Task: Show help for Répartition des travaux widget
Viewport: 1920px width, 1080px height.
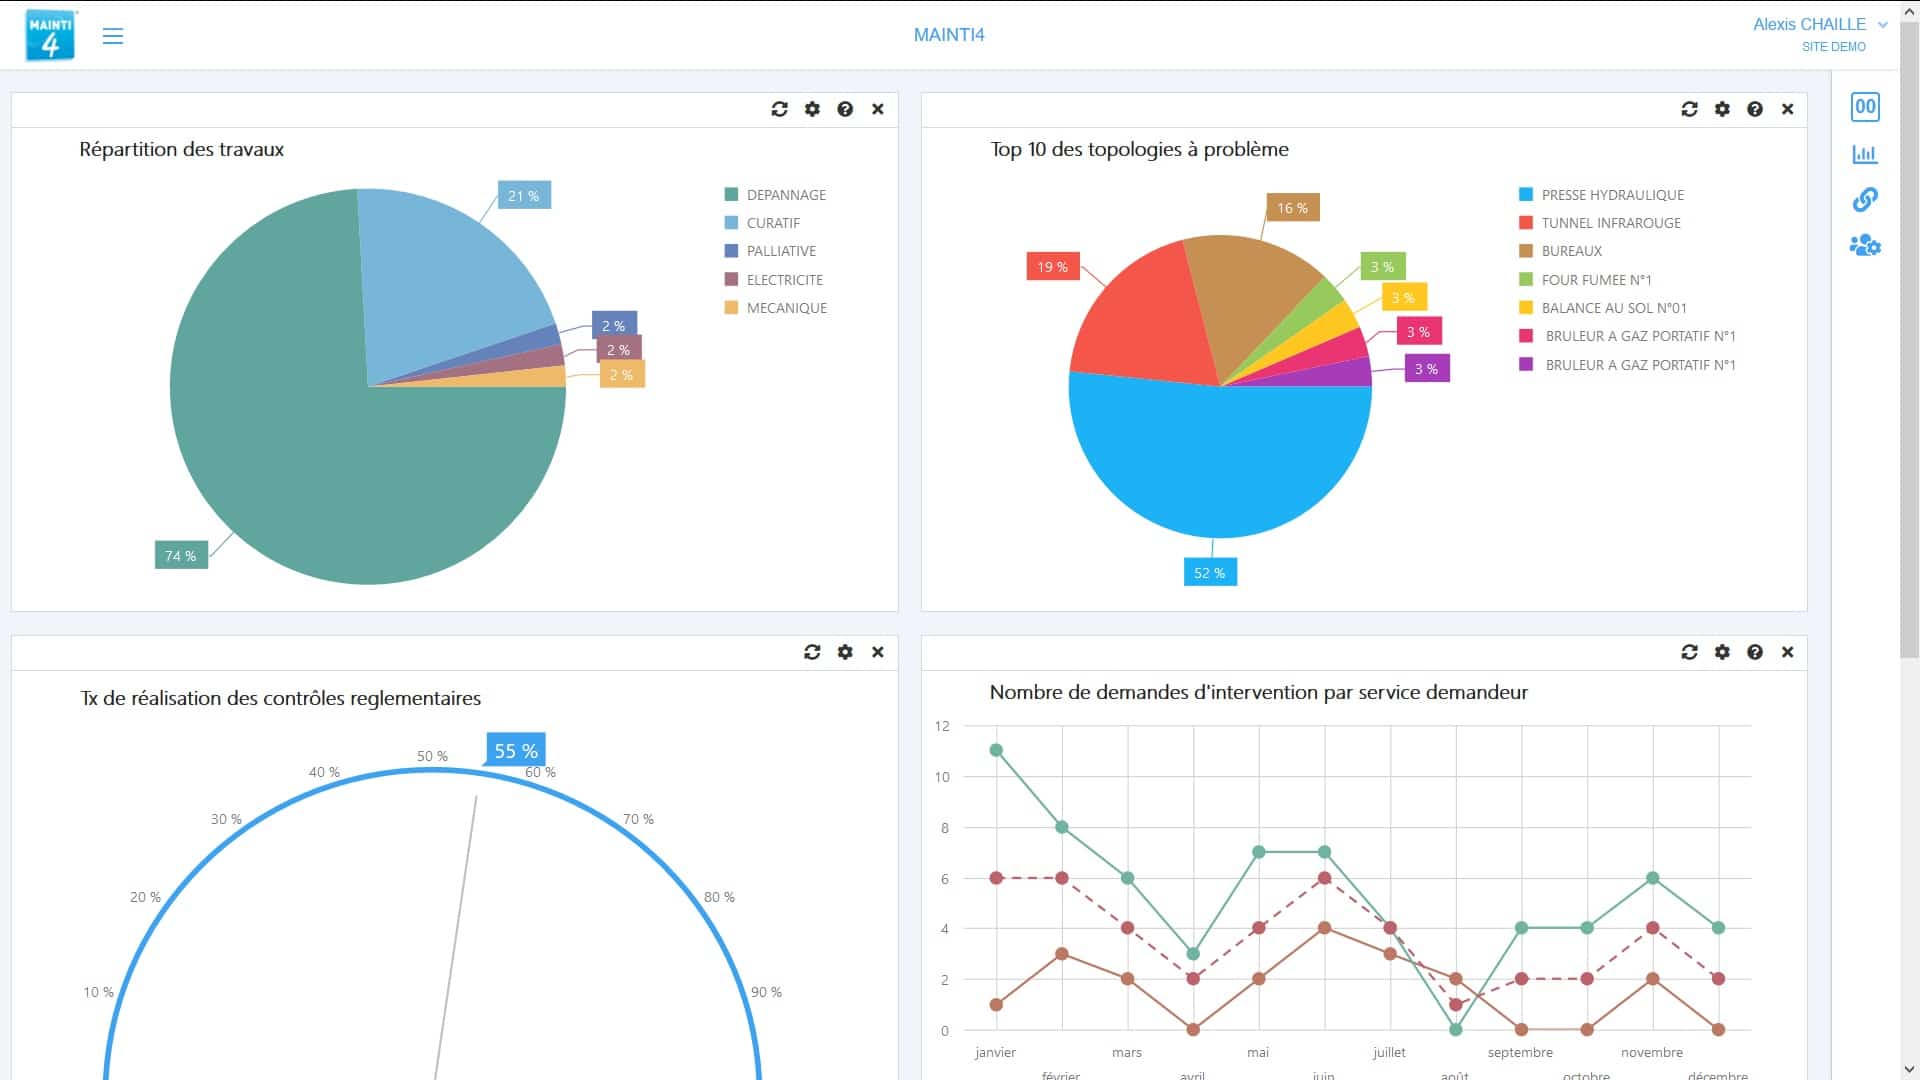Action: coord(845,109)
